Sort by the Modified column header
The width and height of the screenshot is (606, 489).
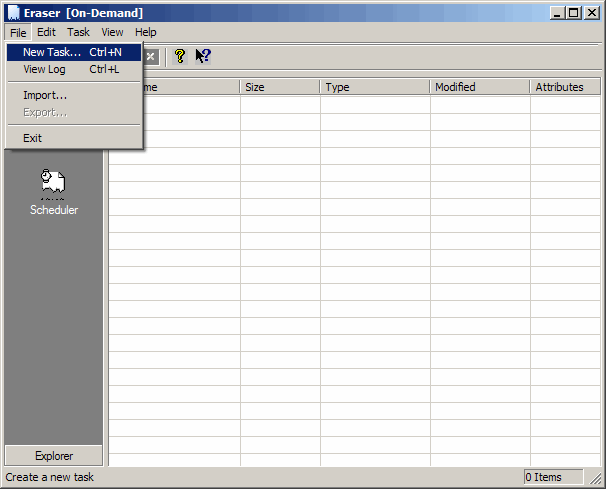480,87
